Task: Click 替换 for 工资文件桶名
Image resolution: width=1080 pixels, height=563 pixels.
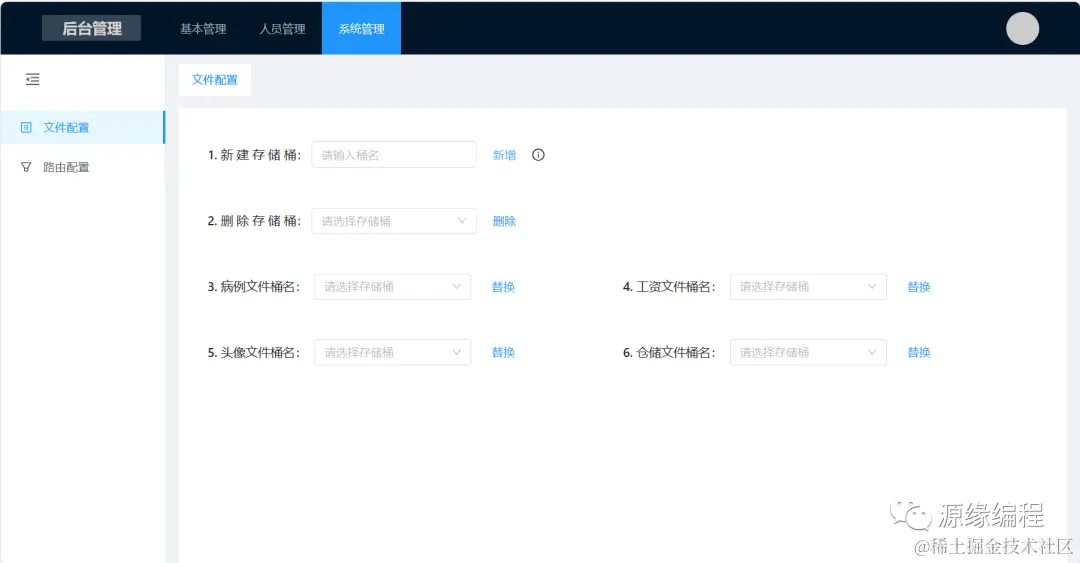Action: tap(919, 287)
